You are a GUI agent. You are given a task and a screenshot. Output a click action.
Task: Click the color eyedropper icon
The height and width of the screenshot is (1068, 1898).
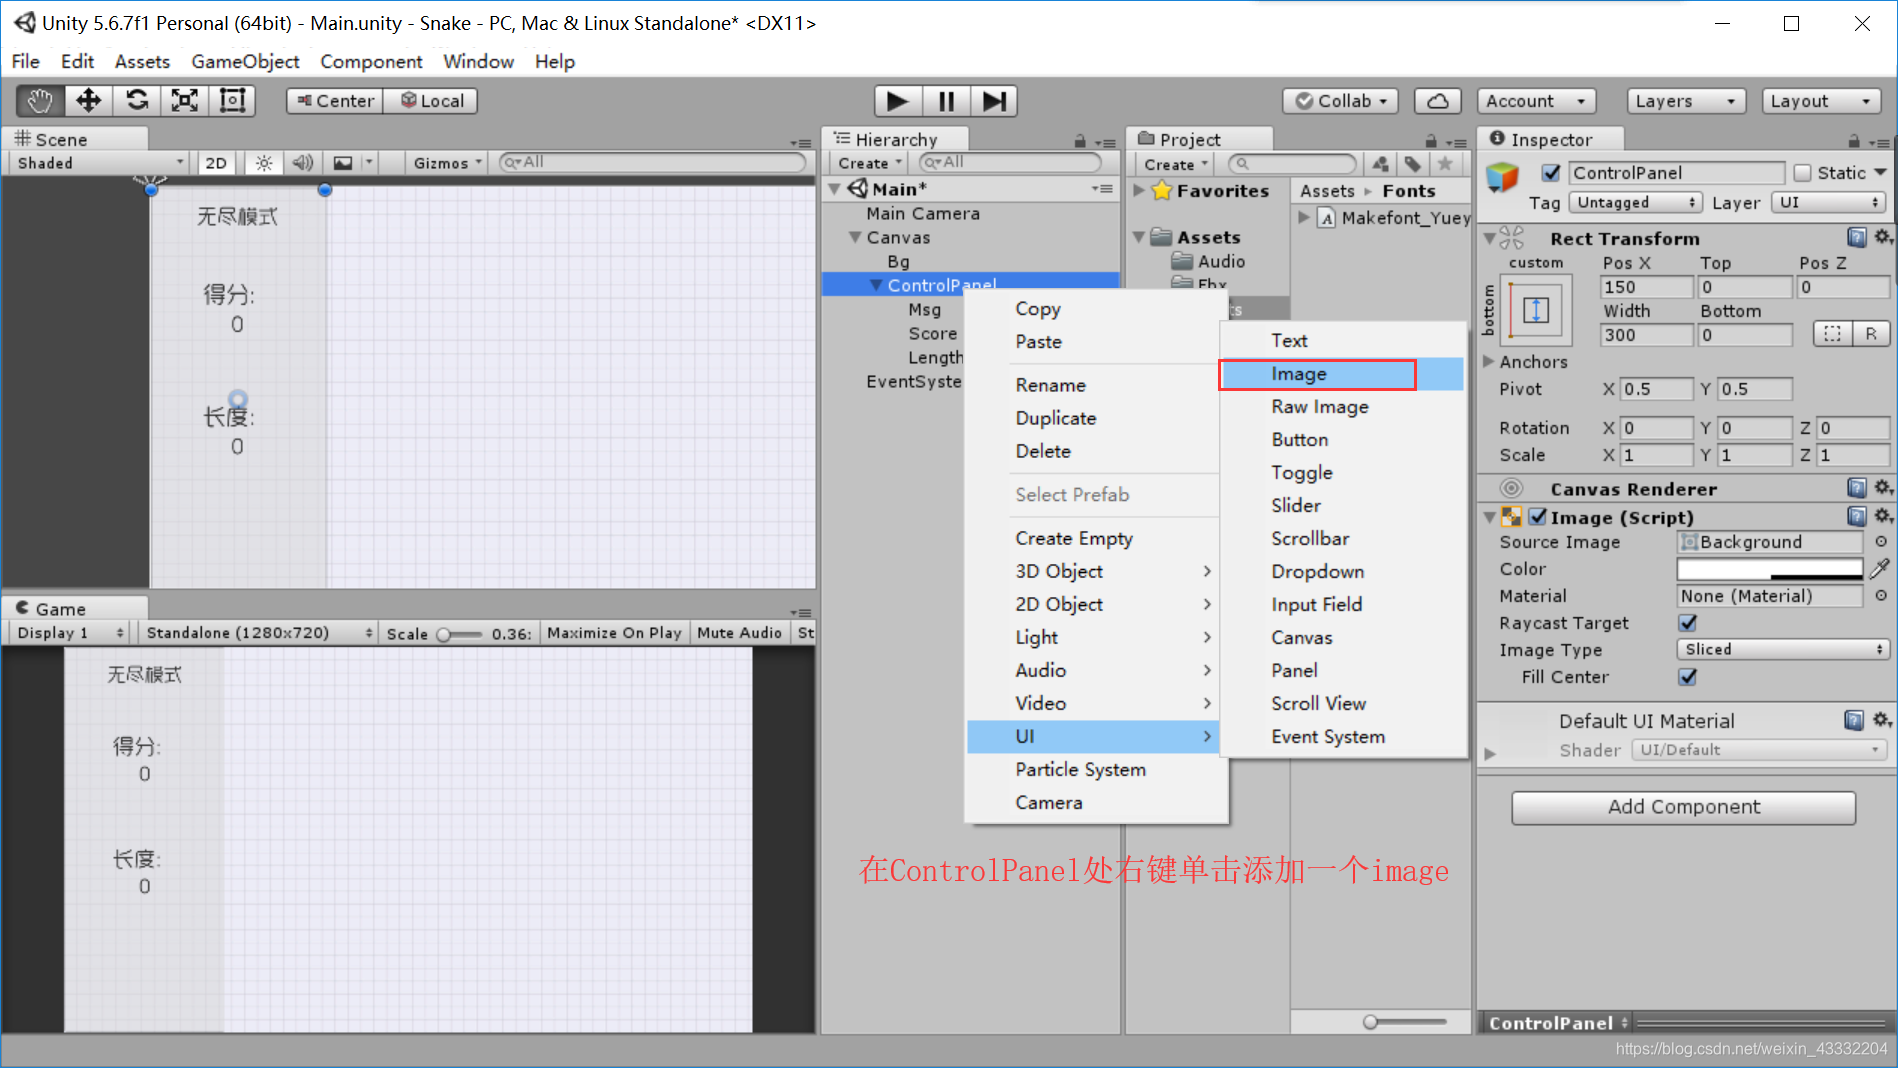point(1880,569)
